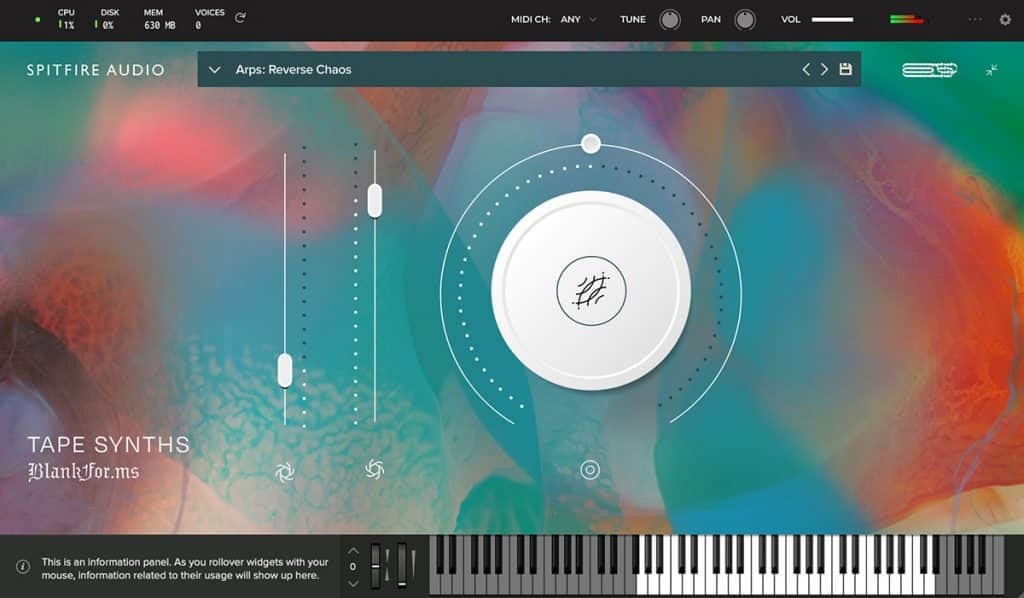The height and width of the screenshot is (598, 1024).
Task: Expand the Arps: Reverse Chaos preset list
Action: 215,70
